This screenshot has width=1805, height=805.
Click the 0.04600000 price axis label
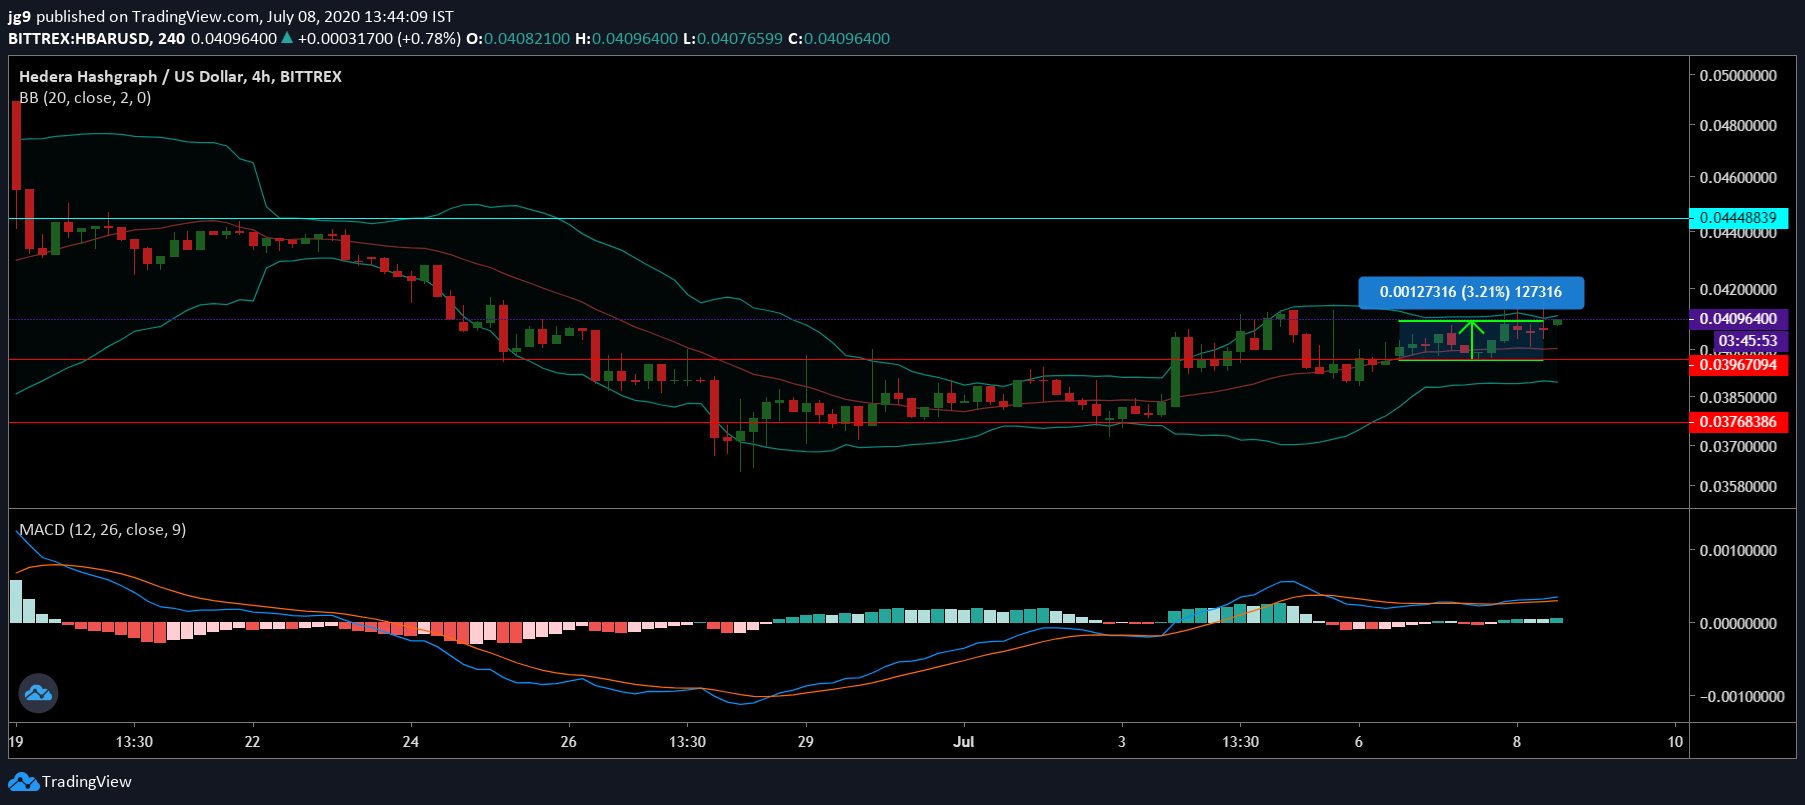click(x=1738, y=178)
